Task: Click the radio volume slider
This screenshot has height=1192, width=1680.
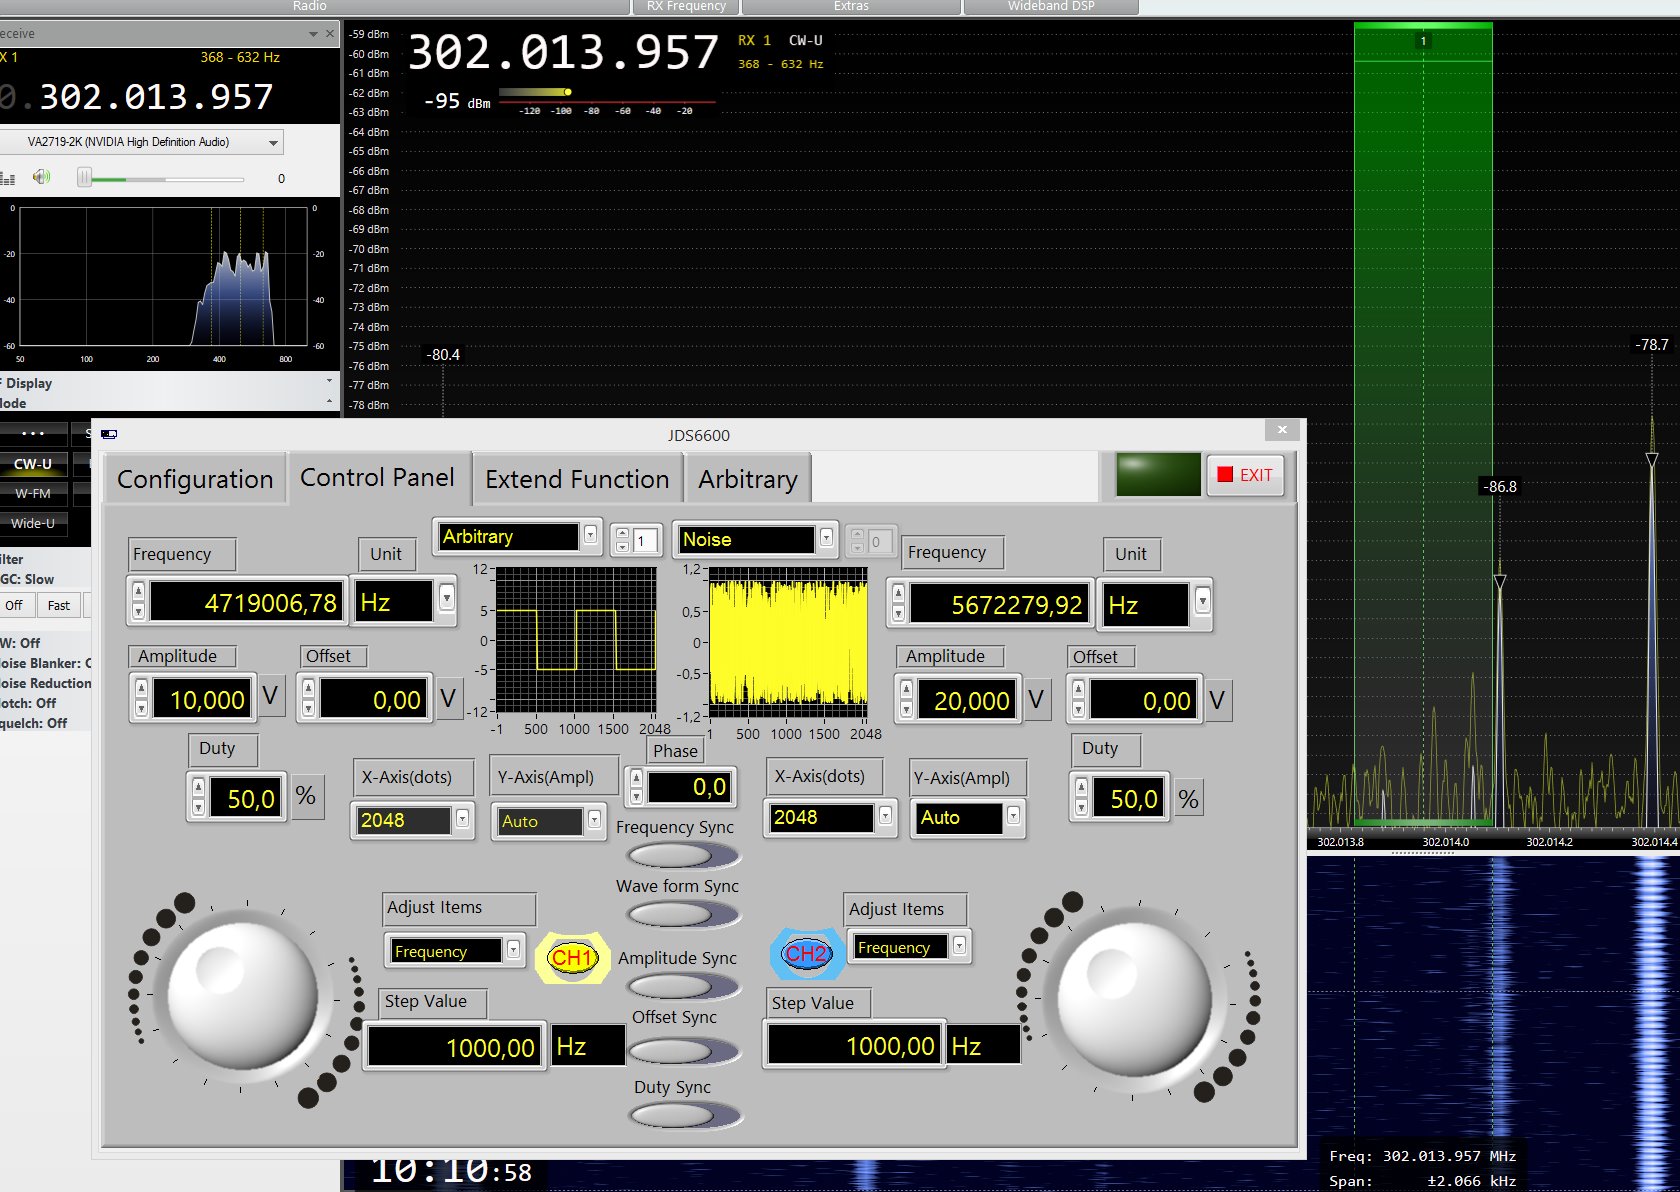Action: [x=162, y=179]
